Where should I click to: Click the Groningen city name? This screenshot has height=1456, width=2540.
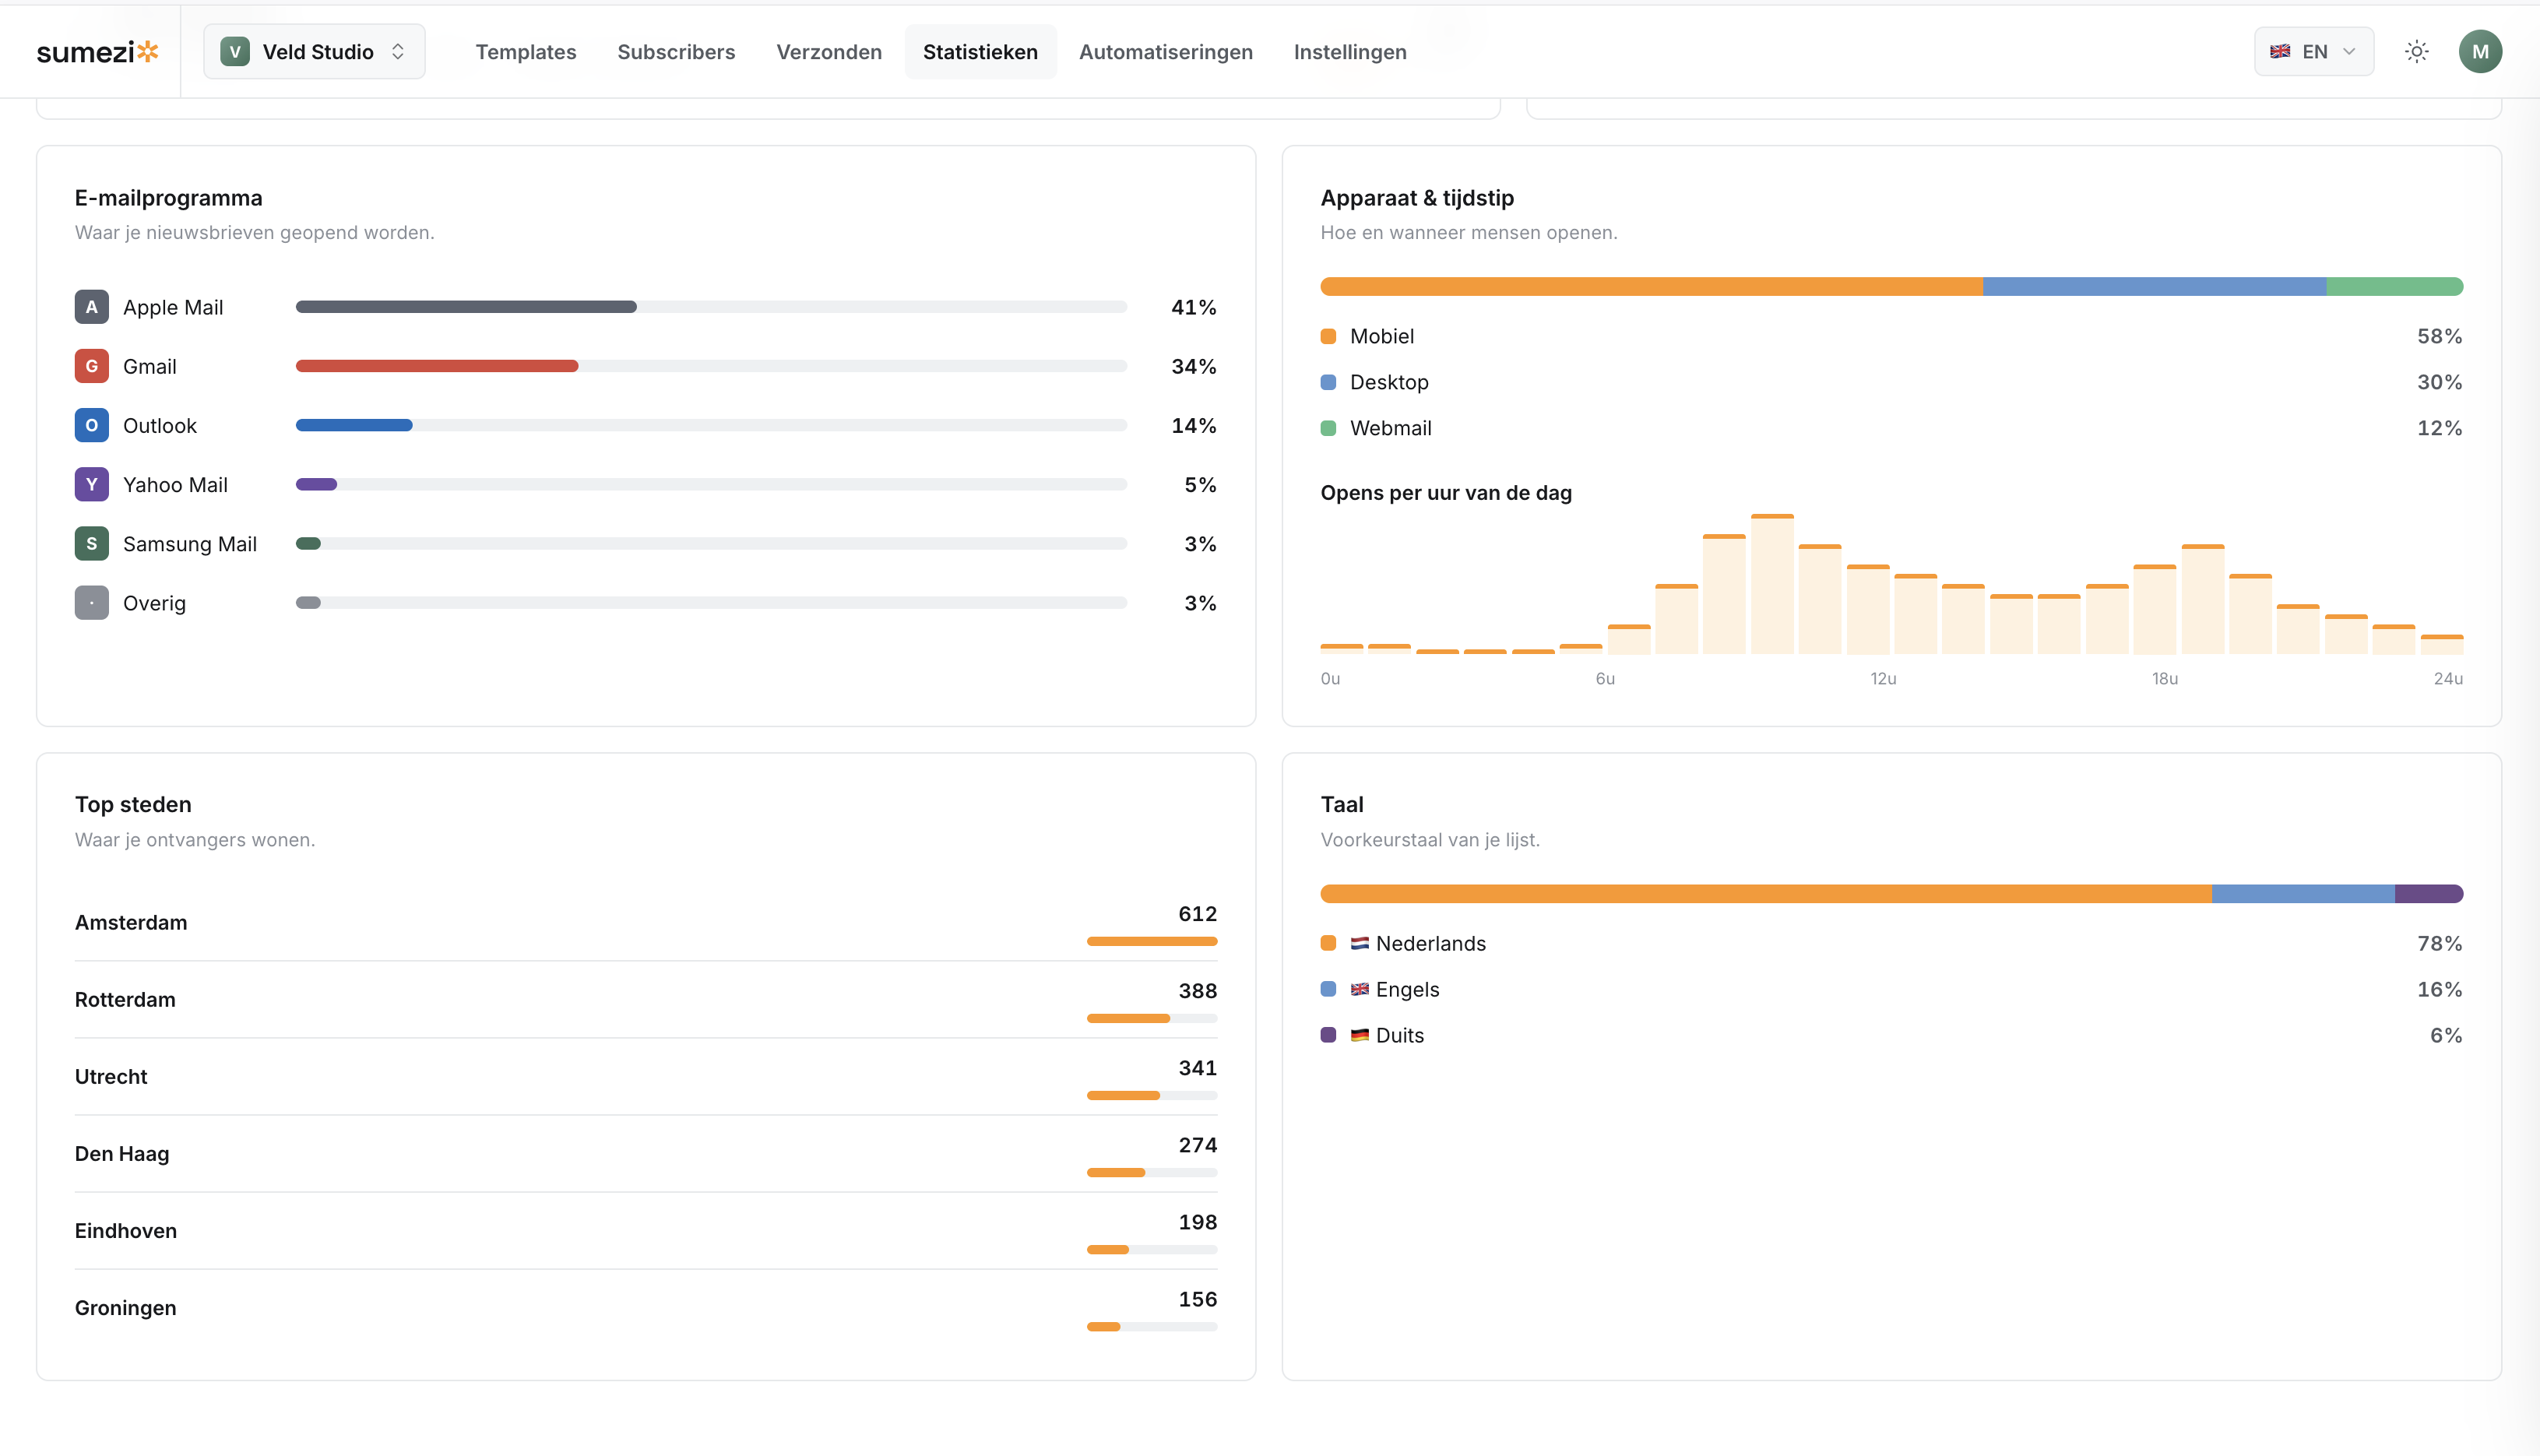point(125,1308)
